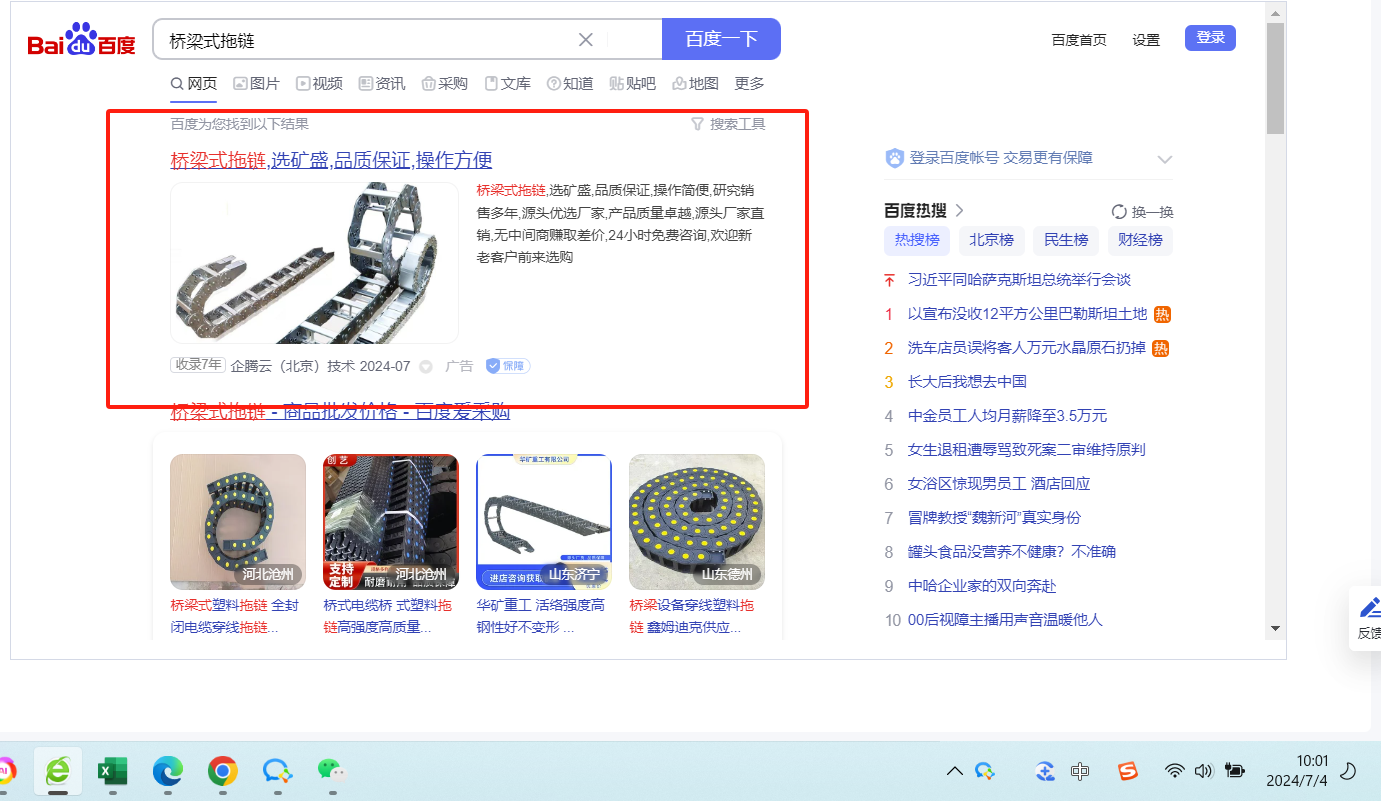1381x801 pixels.
Task: Switch to the 视频 results tab
Action: [x=319, y=84]
